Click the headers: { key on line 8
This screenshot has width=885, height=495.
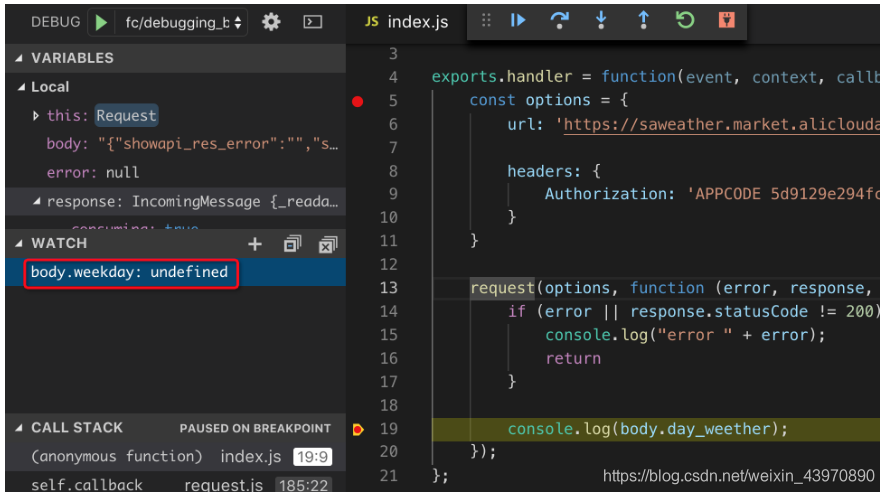(554, 171)
